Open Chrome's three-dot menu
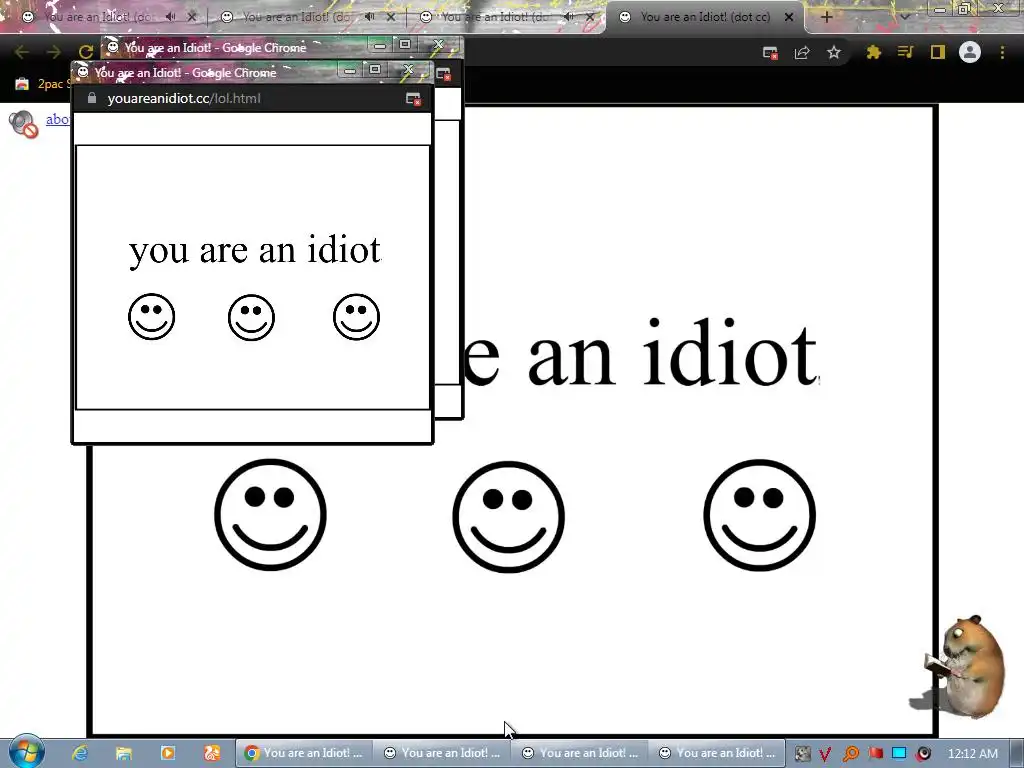 [x=1002, y=52]
